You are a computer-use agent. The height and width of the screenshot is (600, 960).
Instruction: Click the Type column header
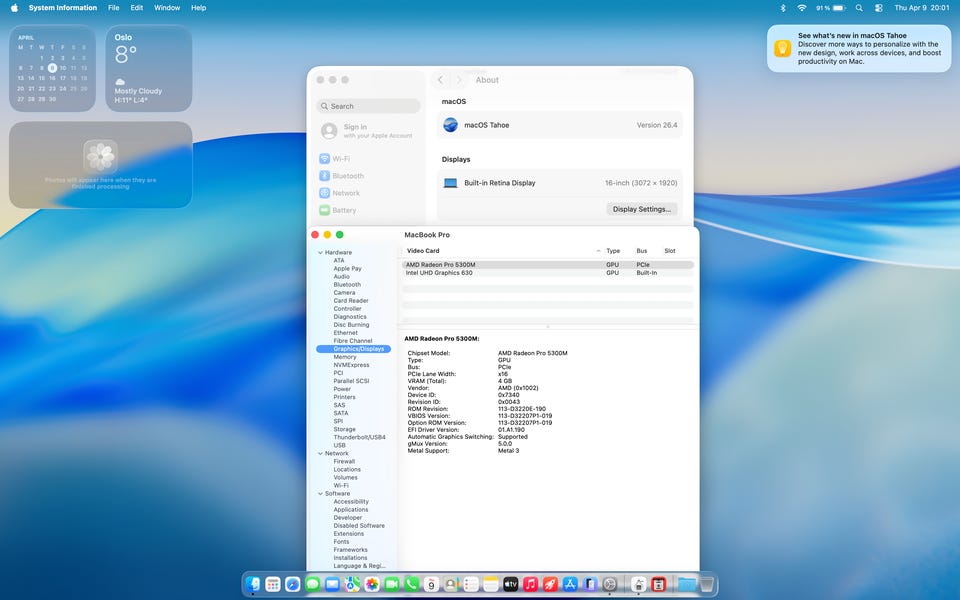pos(613,251)
